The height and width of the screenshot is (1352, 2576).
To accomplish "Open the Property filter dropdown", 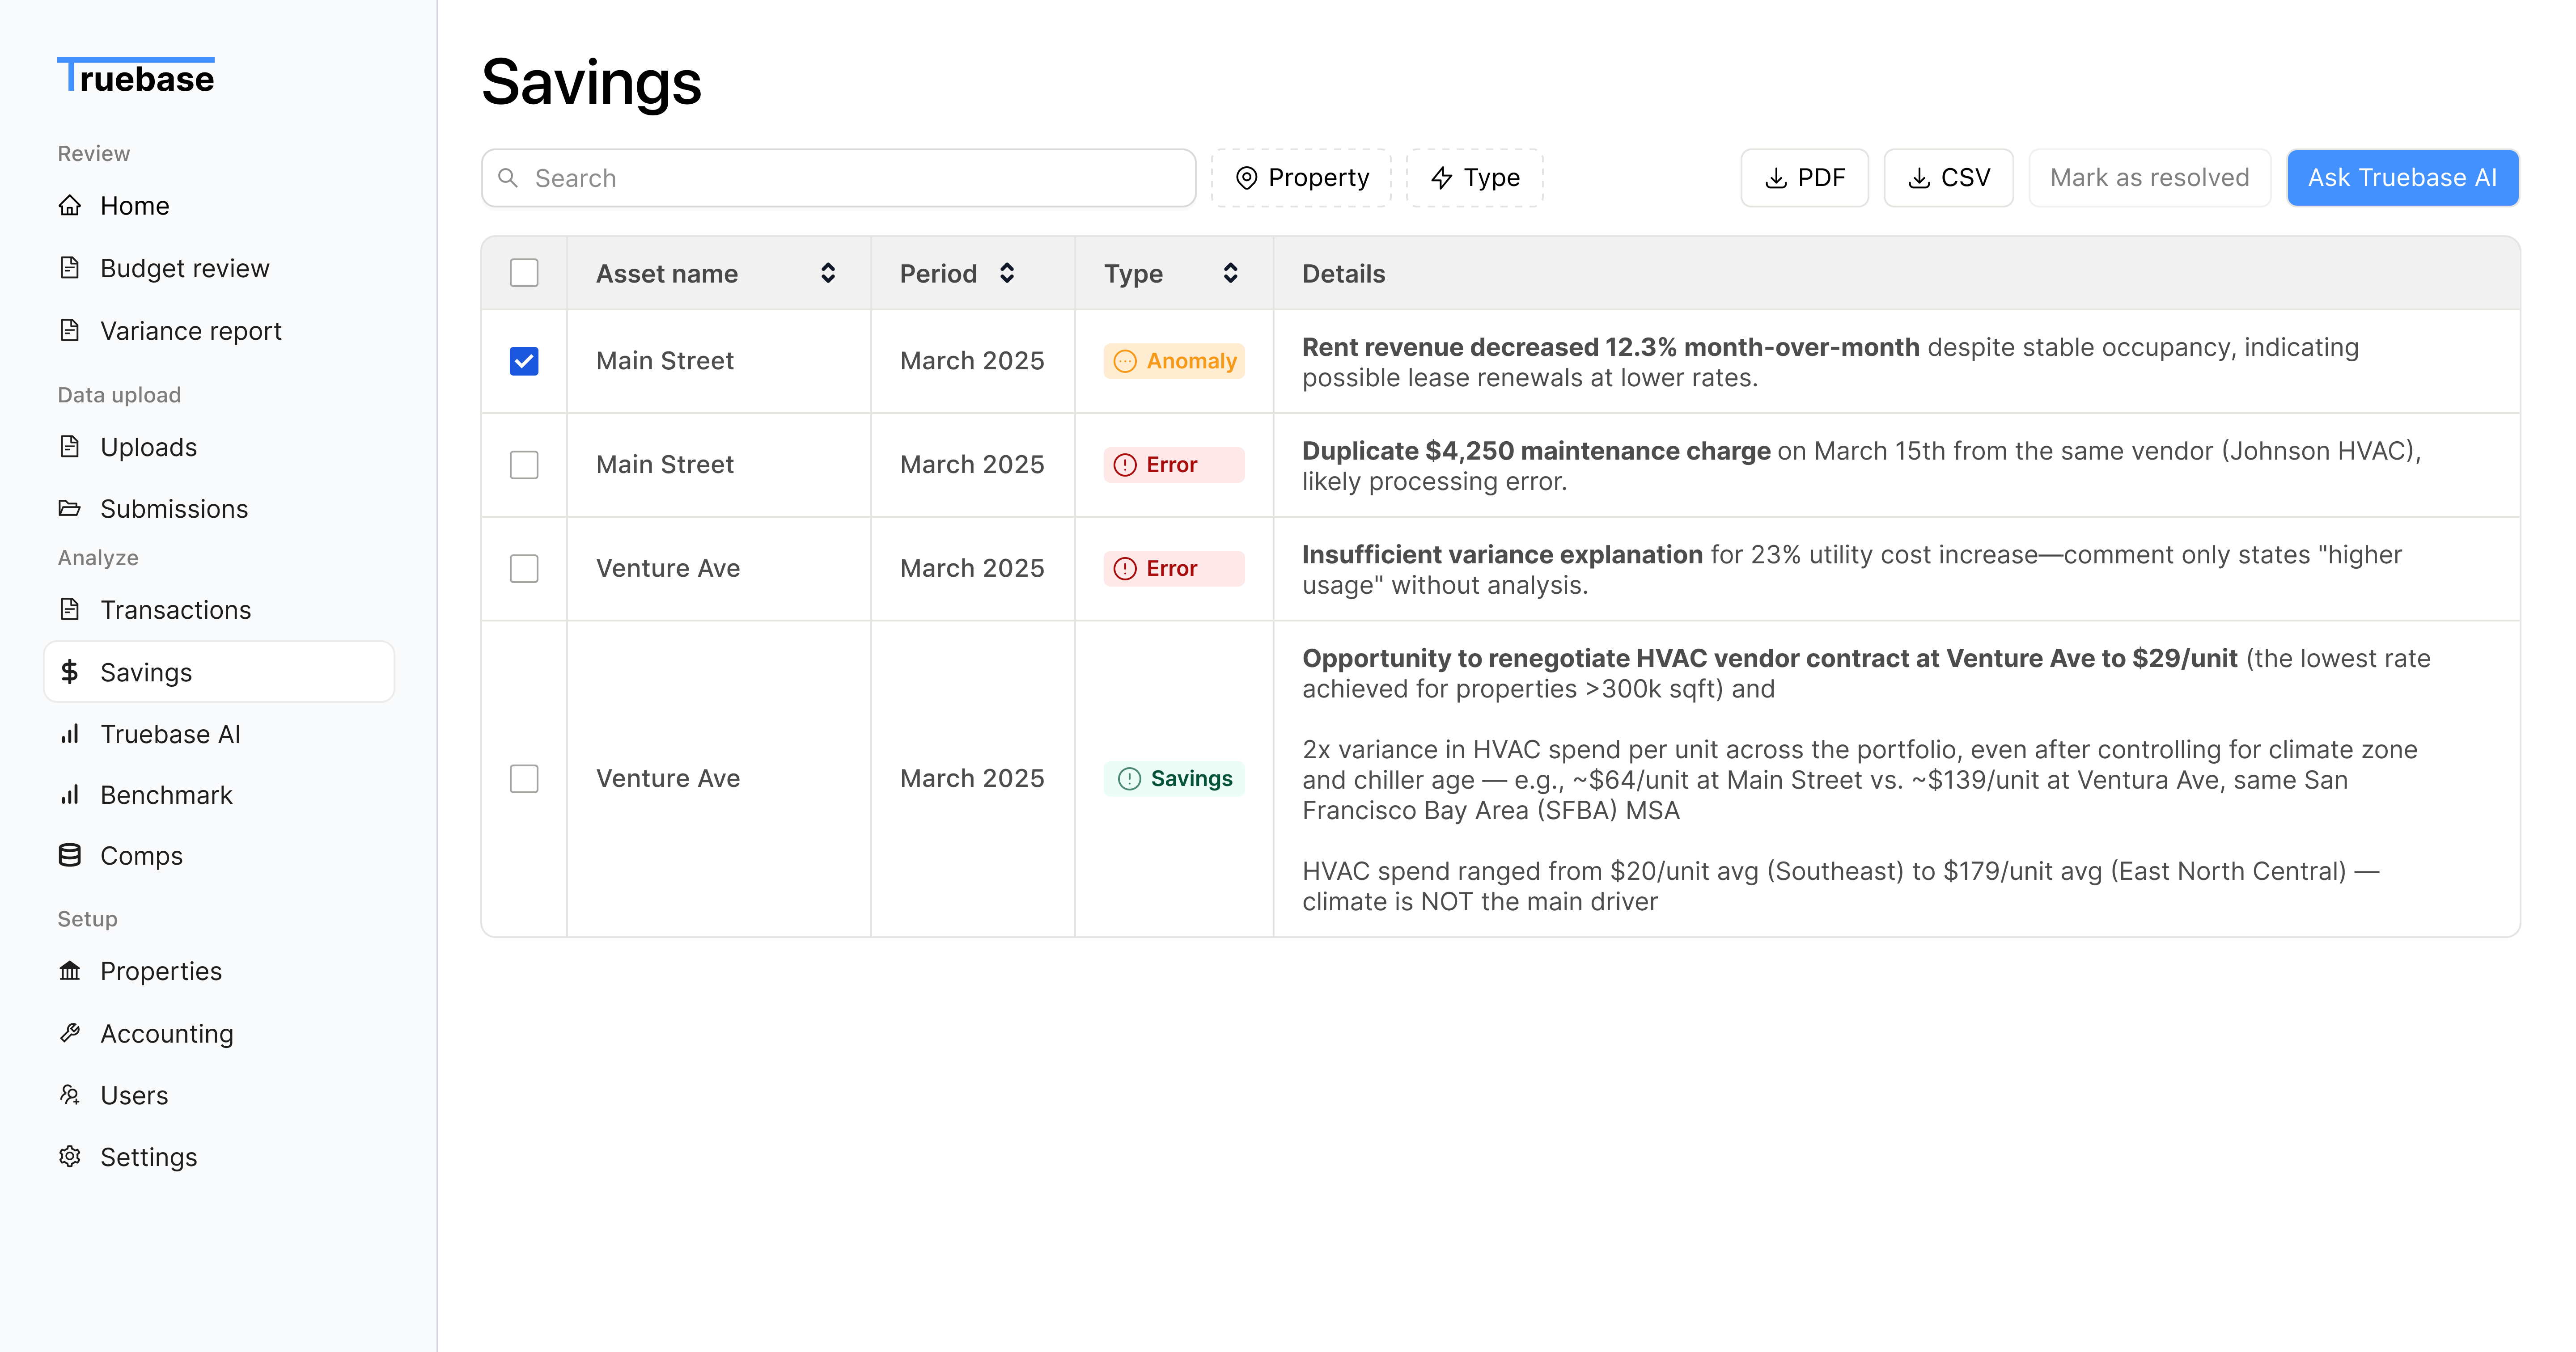I will [1301, 178].
